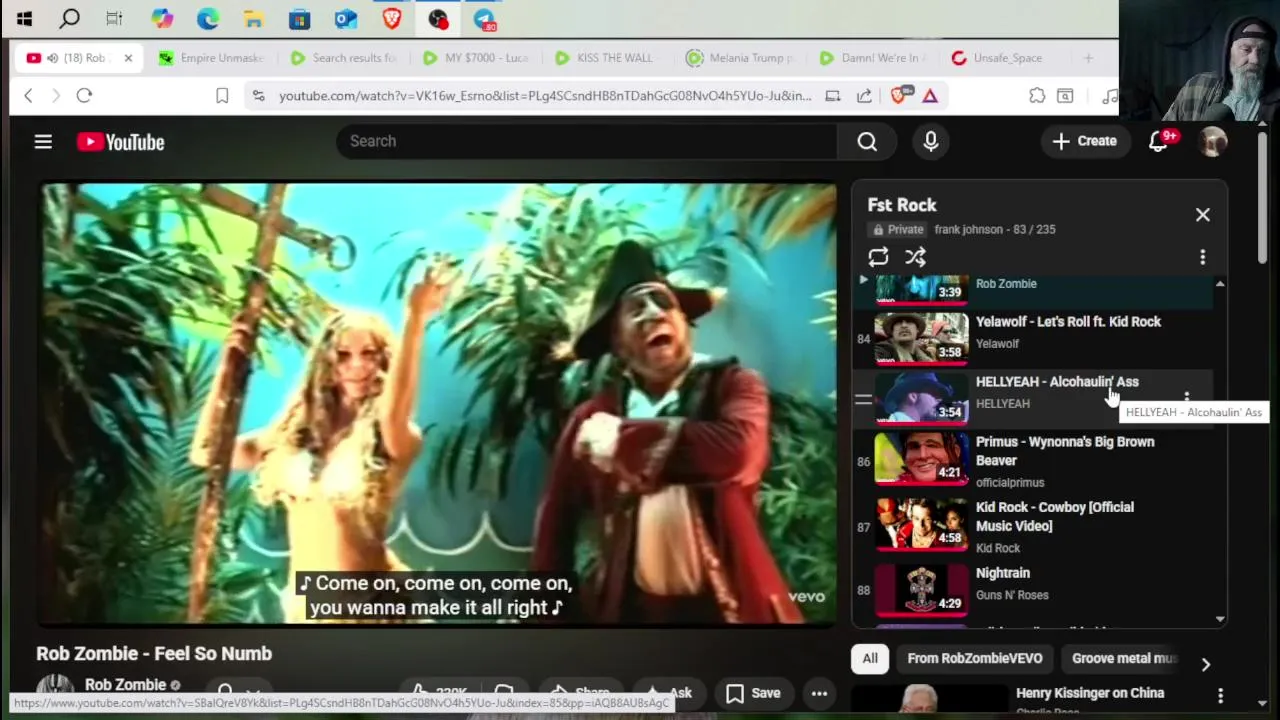Toggle loop playlist
The image size is (1280, 720).
878,257
